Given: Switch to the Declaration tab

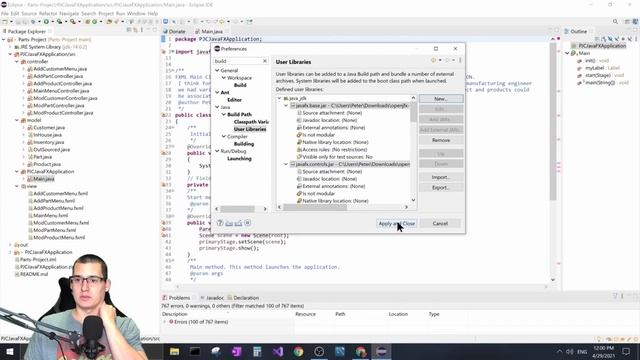Looking at the screenshot, I should (243, 298).
